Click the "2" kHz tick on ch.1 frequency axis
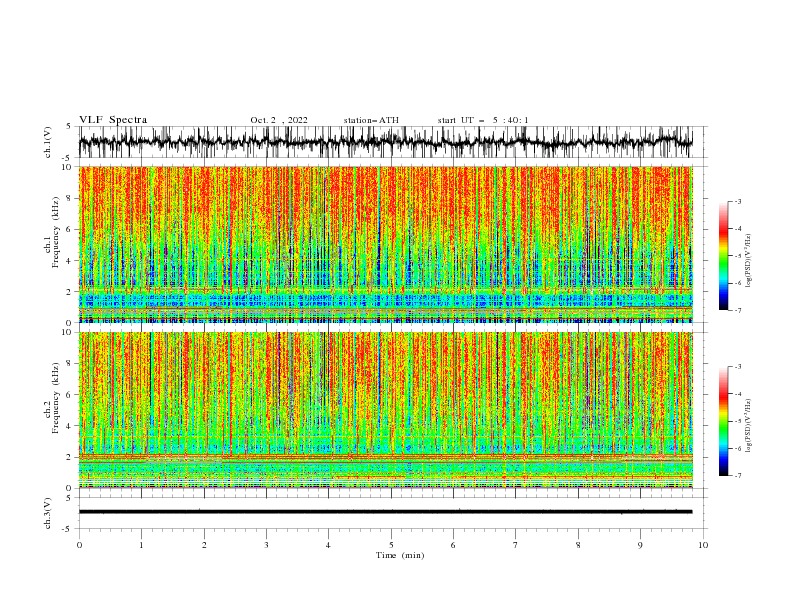Viewport: 792px width, 612px height. tap(70, 292)
